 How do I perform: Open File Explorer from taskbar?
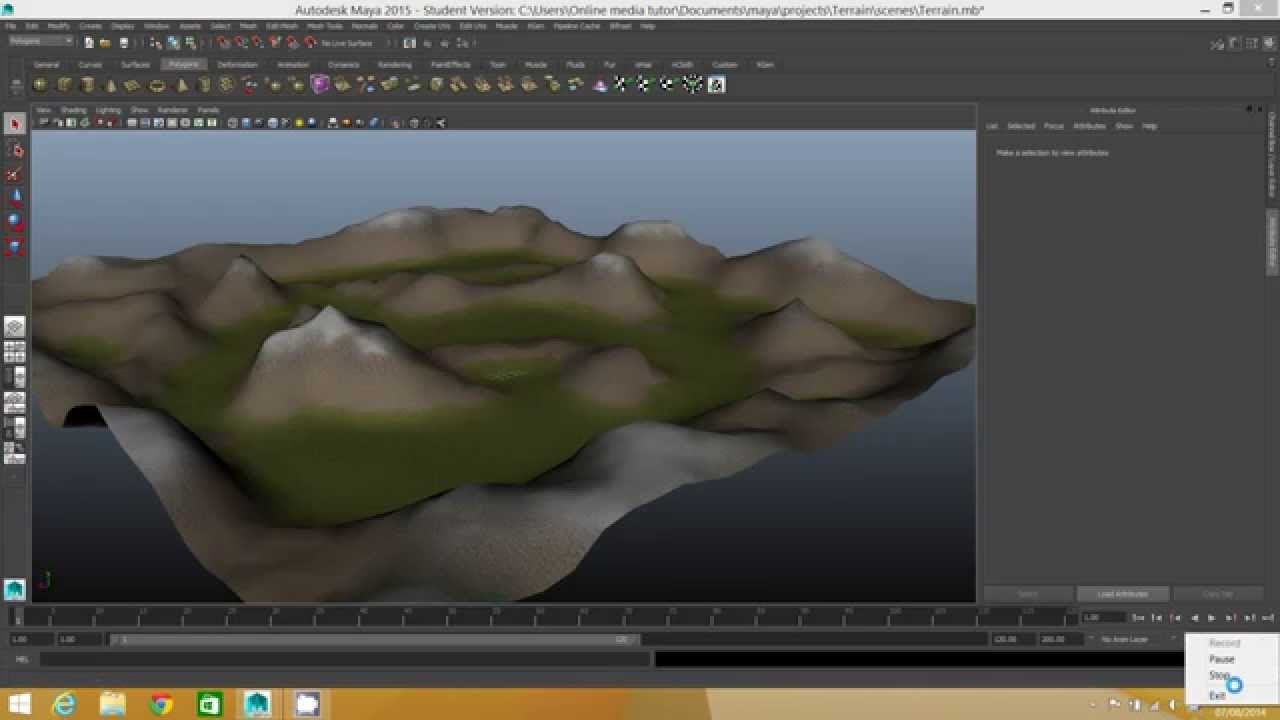112,705
